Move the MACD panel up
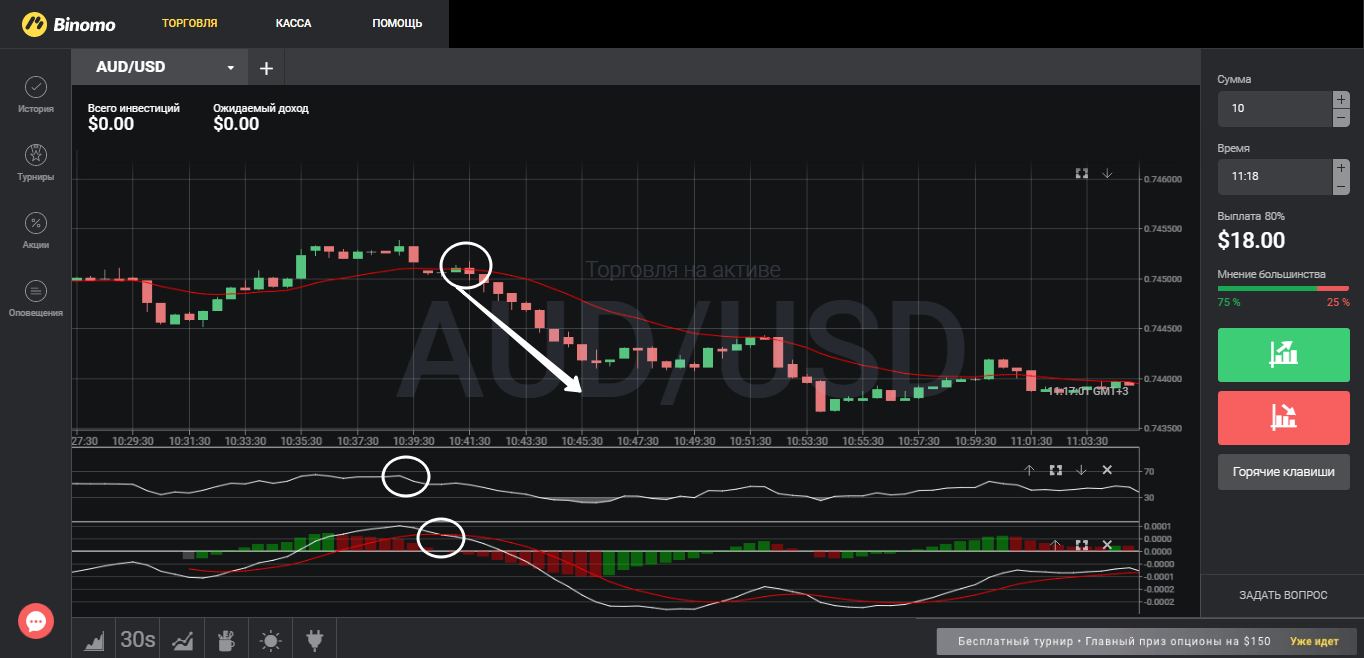The image size is (1364, 658). coord(1055,545)
